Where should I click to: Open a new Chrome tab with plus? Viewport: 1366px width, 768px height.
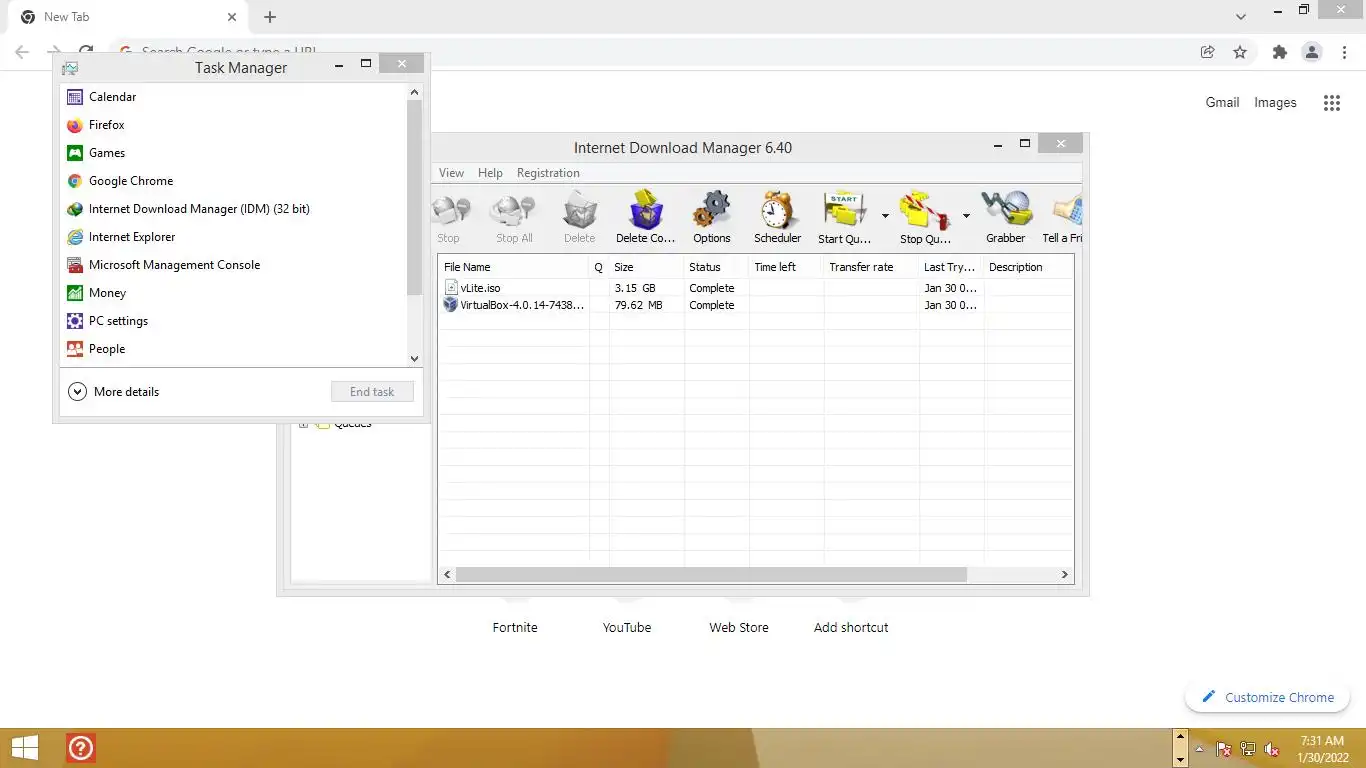pos(270,17)
